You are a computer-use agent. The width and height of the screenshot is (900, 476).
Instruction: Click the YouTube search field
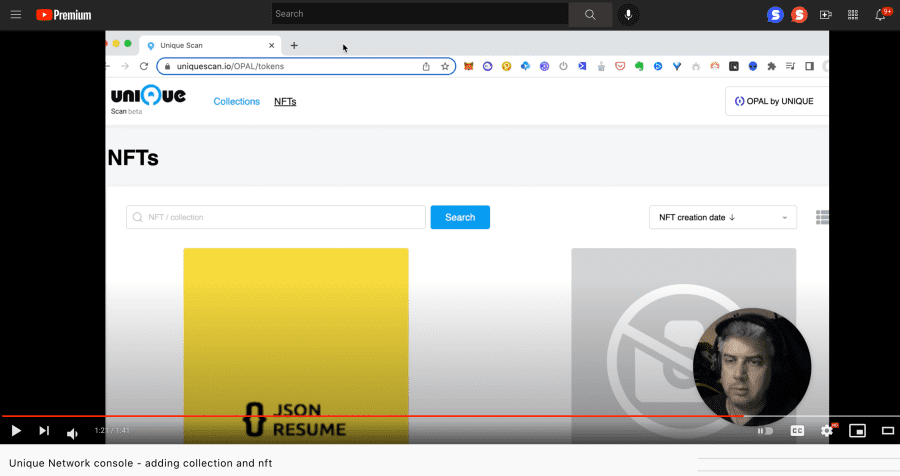tap(420, 14)
